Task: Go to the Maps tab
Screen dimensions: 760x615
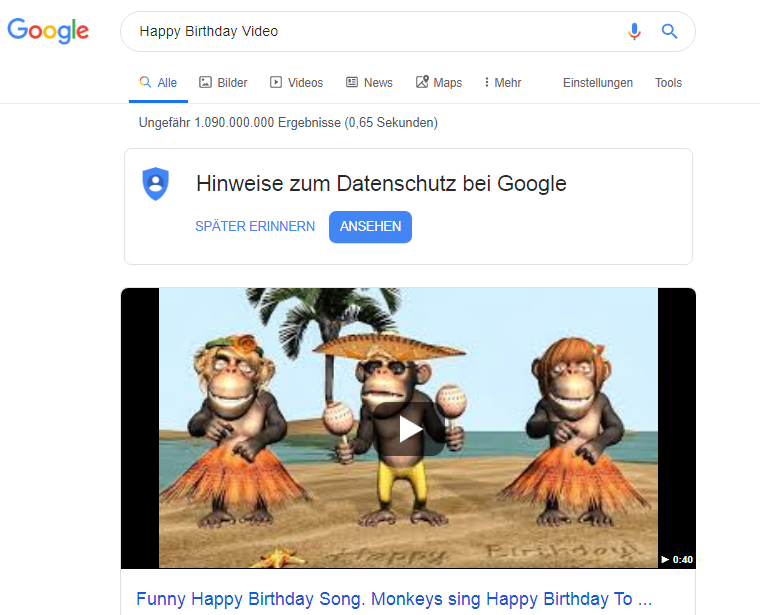Action: [x=439, y=83]
